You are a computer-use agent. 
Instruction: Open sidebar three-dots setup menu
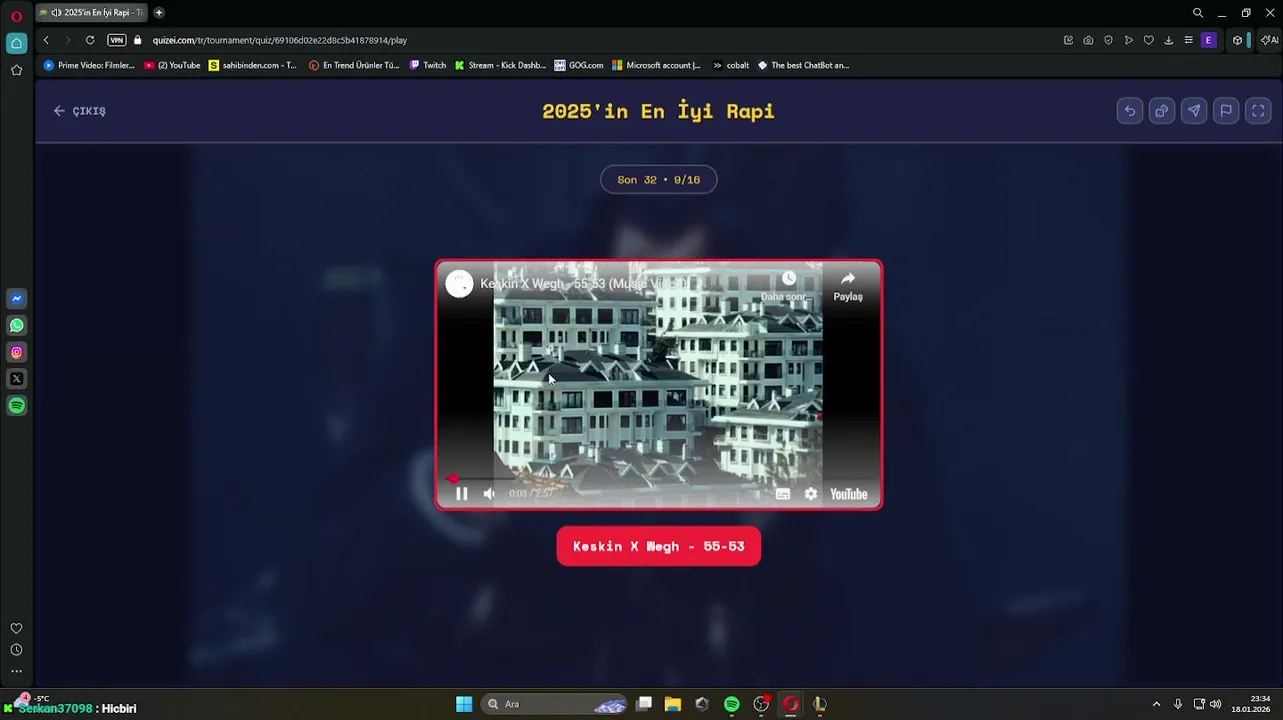pyautogui.click(x=17, y=671)
